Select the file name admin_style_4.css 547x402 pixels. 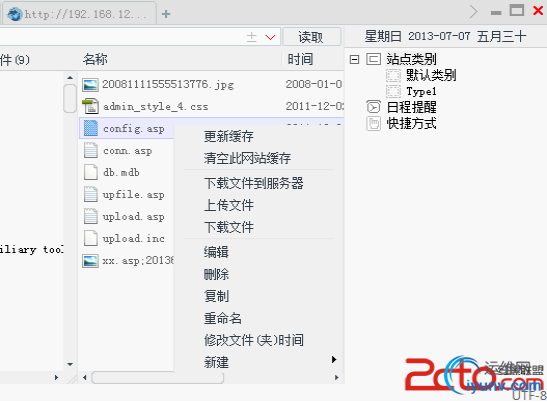(155, 106)
